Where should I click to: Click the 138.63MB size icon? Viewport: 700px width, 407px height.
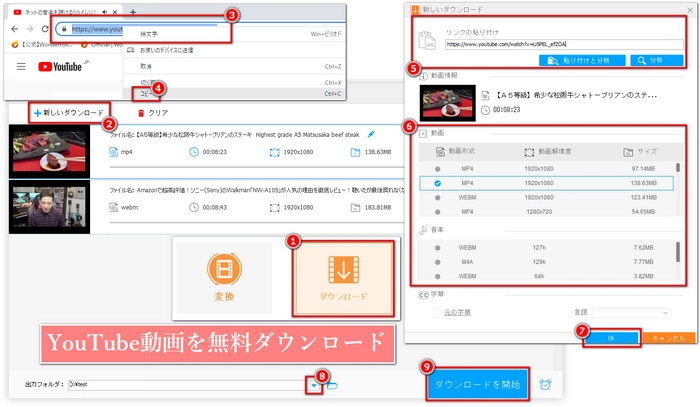[355, 152]
